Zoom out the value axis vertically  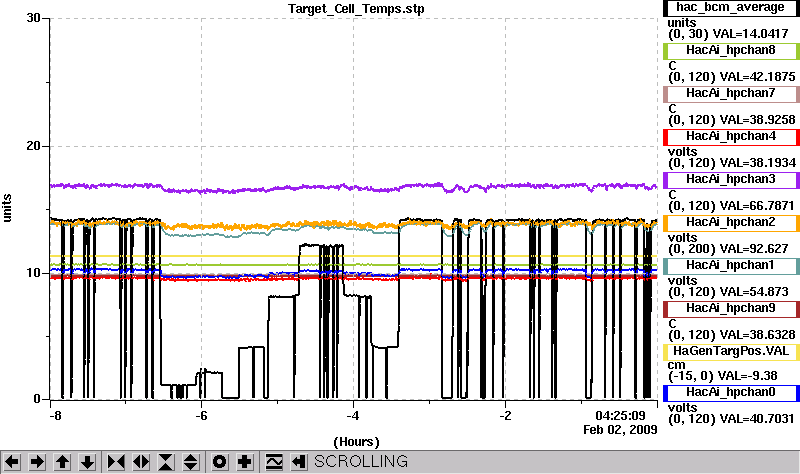pos(191,462)
